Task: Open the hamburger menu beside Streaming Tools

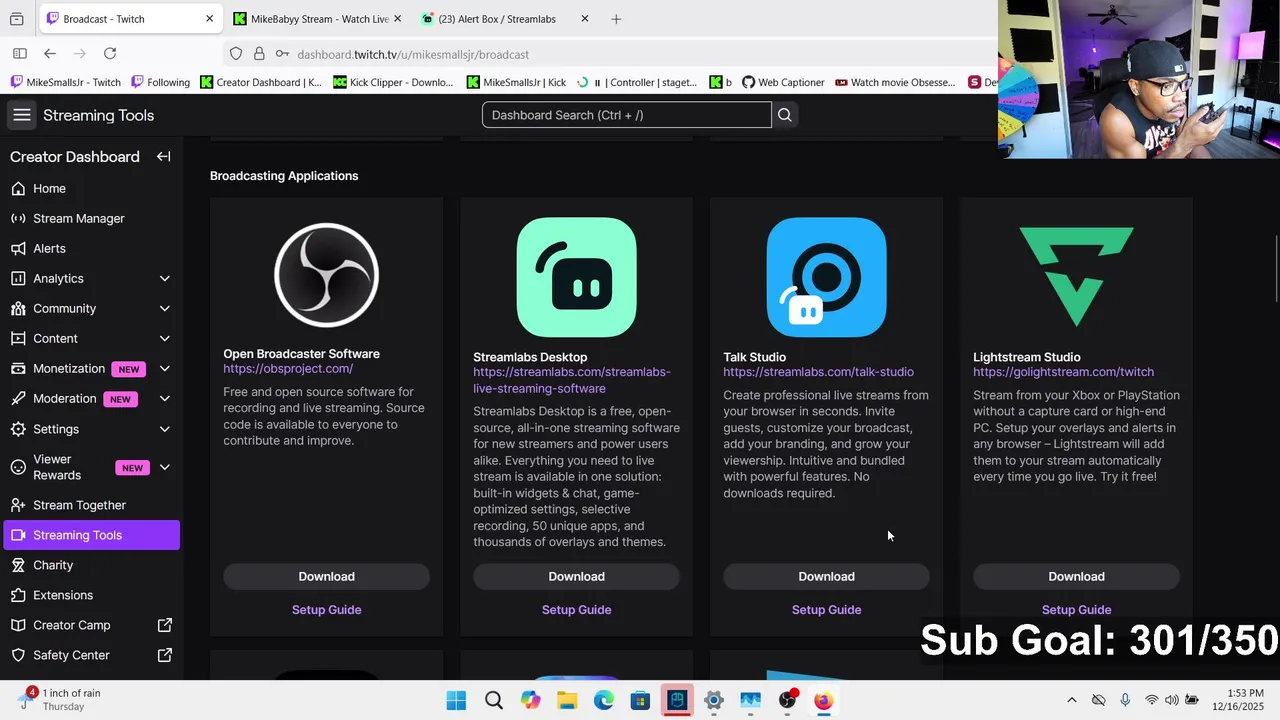Action: click(21, 115)
